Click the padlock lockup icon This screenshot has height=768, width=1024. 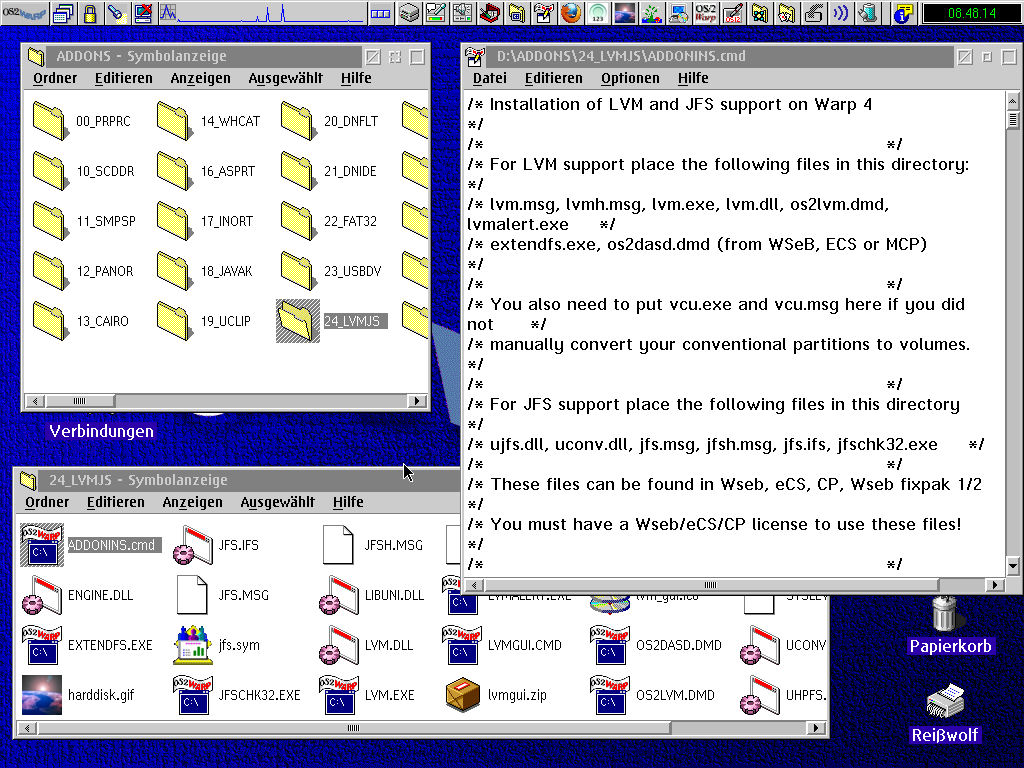[x=90, y=13]
